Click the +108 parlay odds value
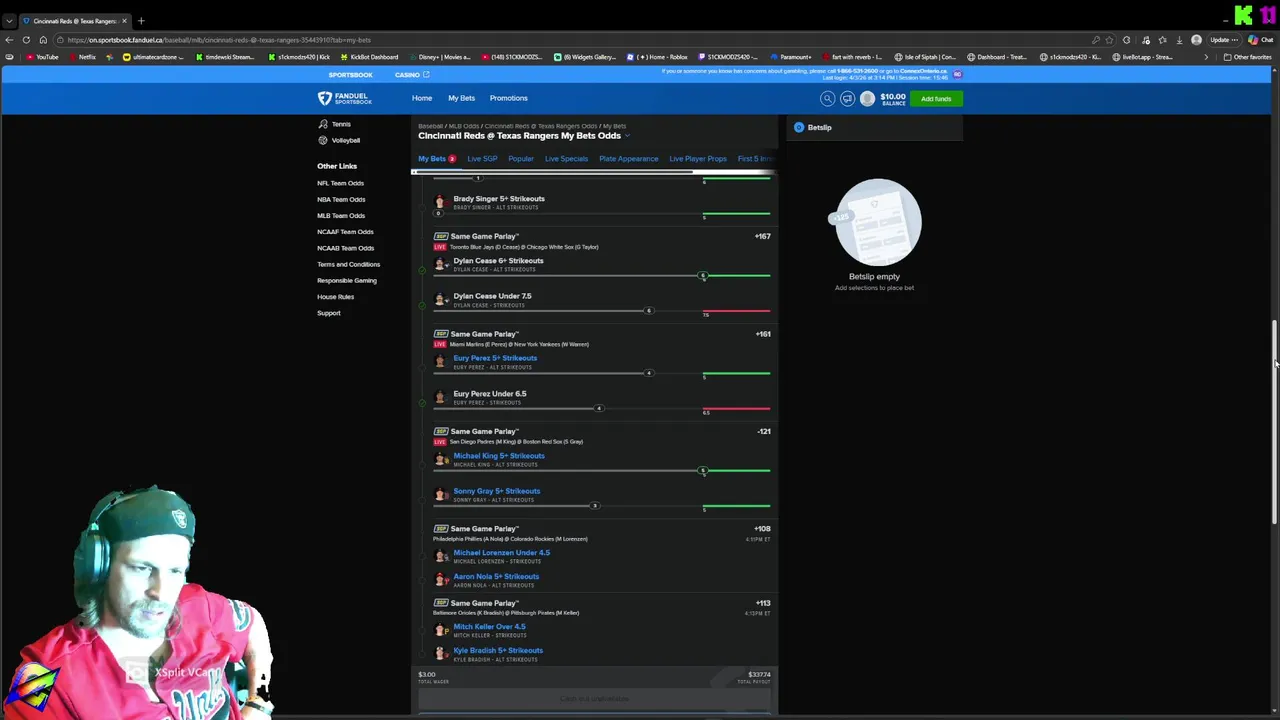 click(x=762, y=529)
